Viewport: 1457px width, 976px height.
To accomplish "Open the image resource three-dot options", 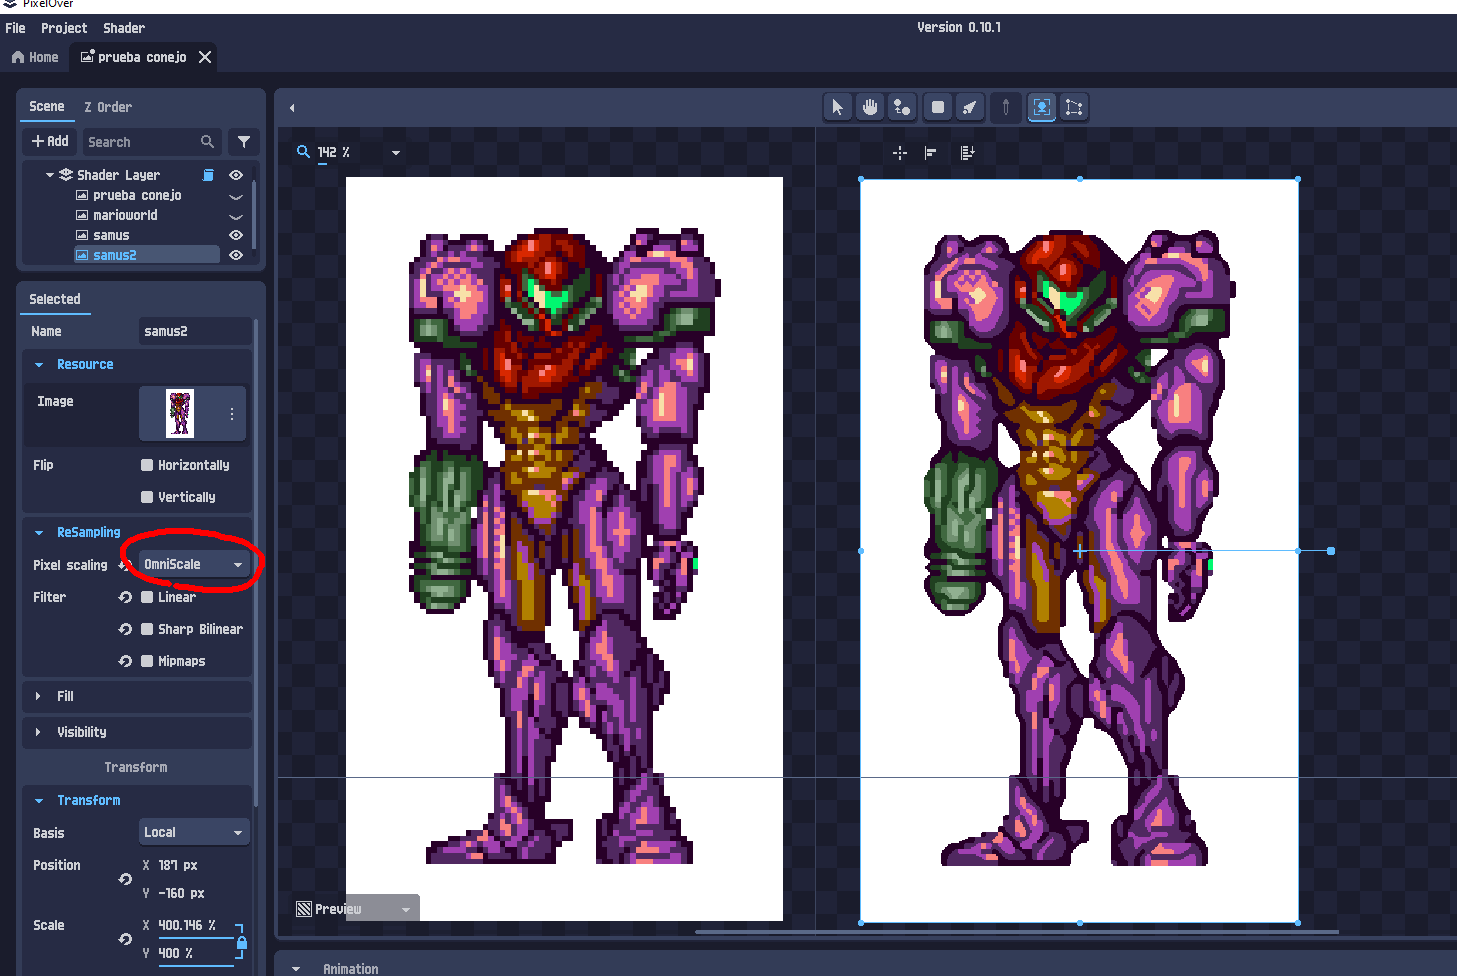I will tap(232, 413).
